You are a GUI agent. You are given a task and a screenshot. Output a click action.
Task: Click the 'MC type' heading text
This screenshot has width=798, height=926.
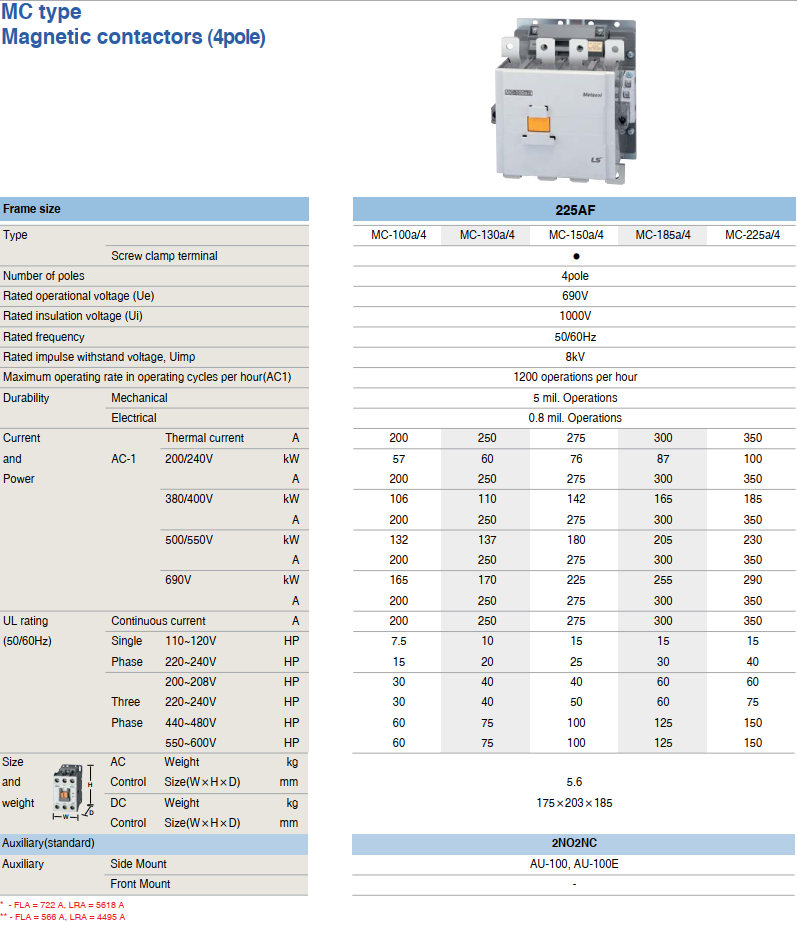41,11
